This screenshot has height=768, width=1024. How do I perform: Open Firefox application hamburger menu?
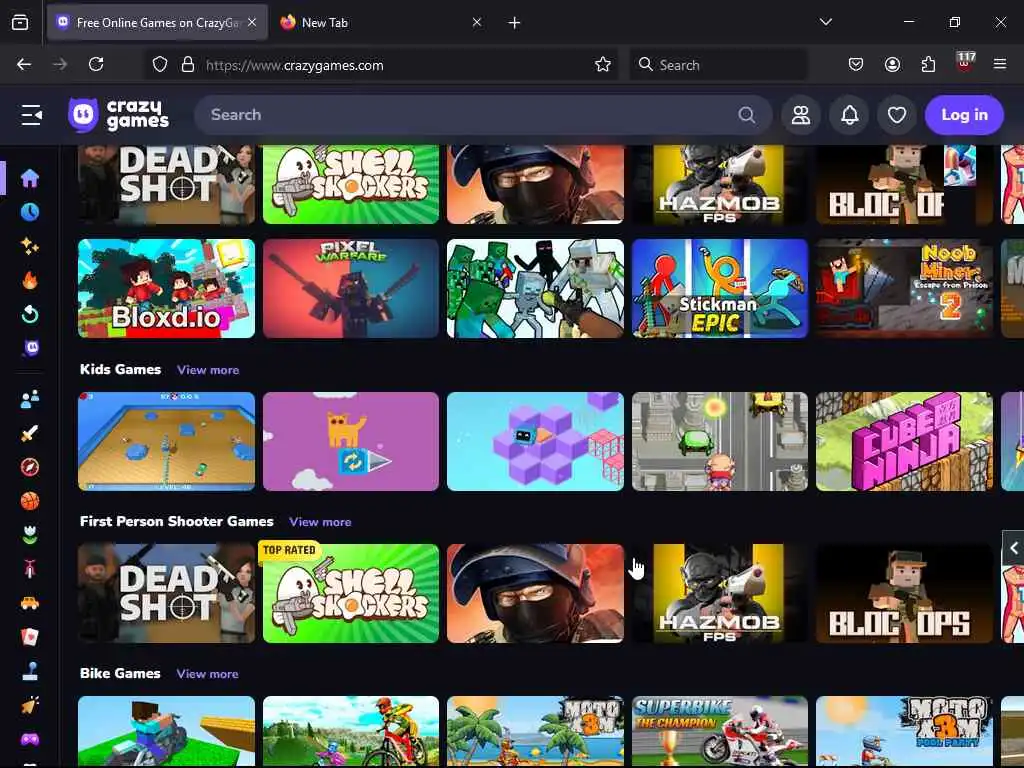[999, 64]
